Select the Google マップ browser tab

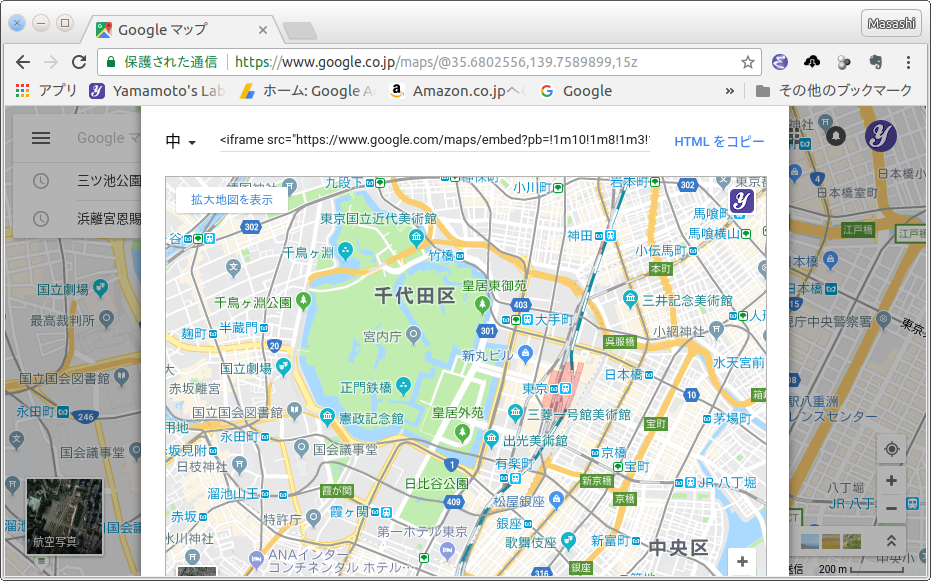[184, 30]
